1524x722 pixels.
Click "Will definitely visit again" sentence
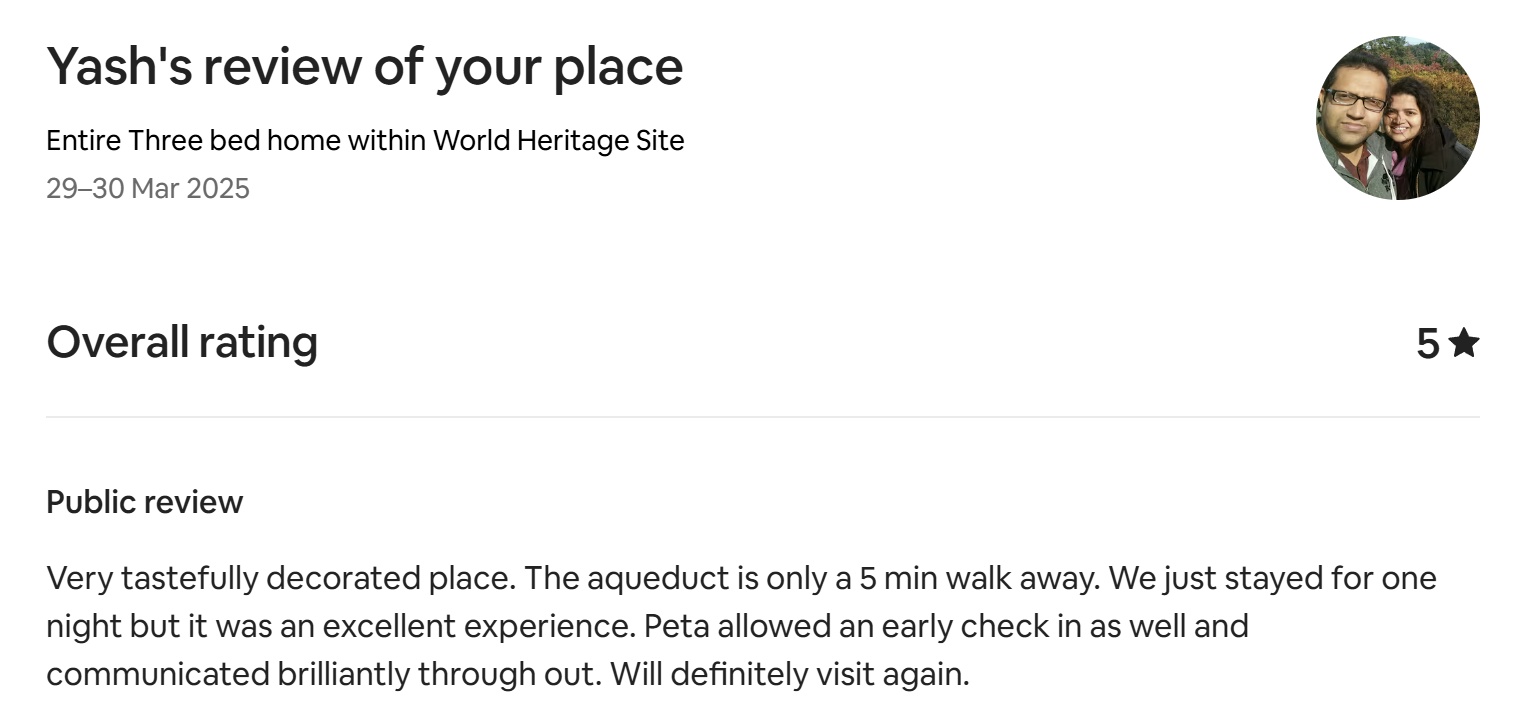(x=790, y=674)
